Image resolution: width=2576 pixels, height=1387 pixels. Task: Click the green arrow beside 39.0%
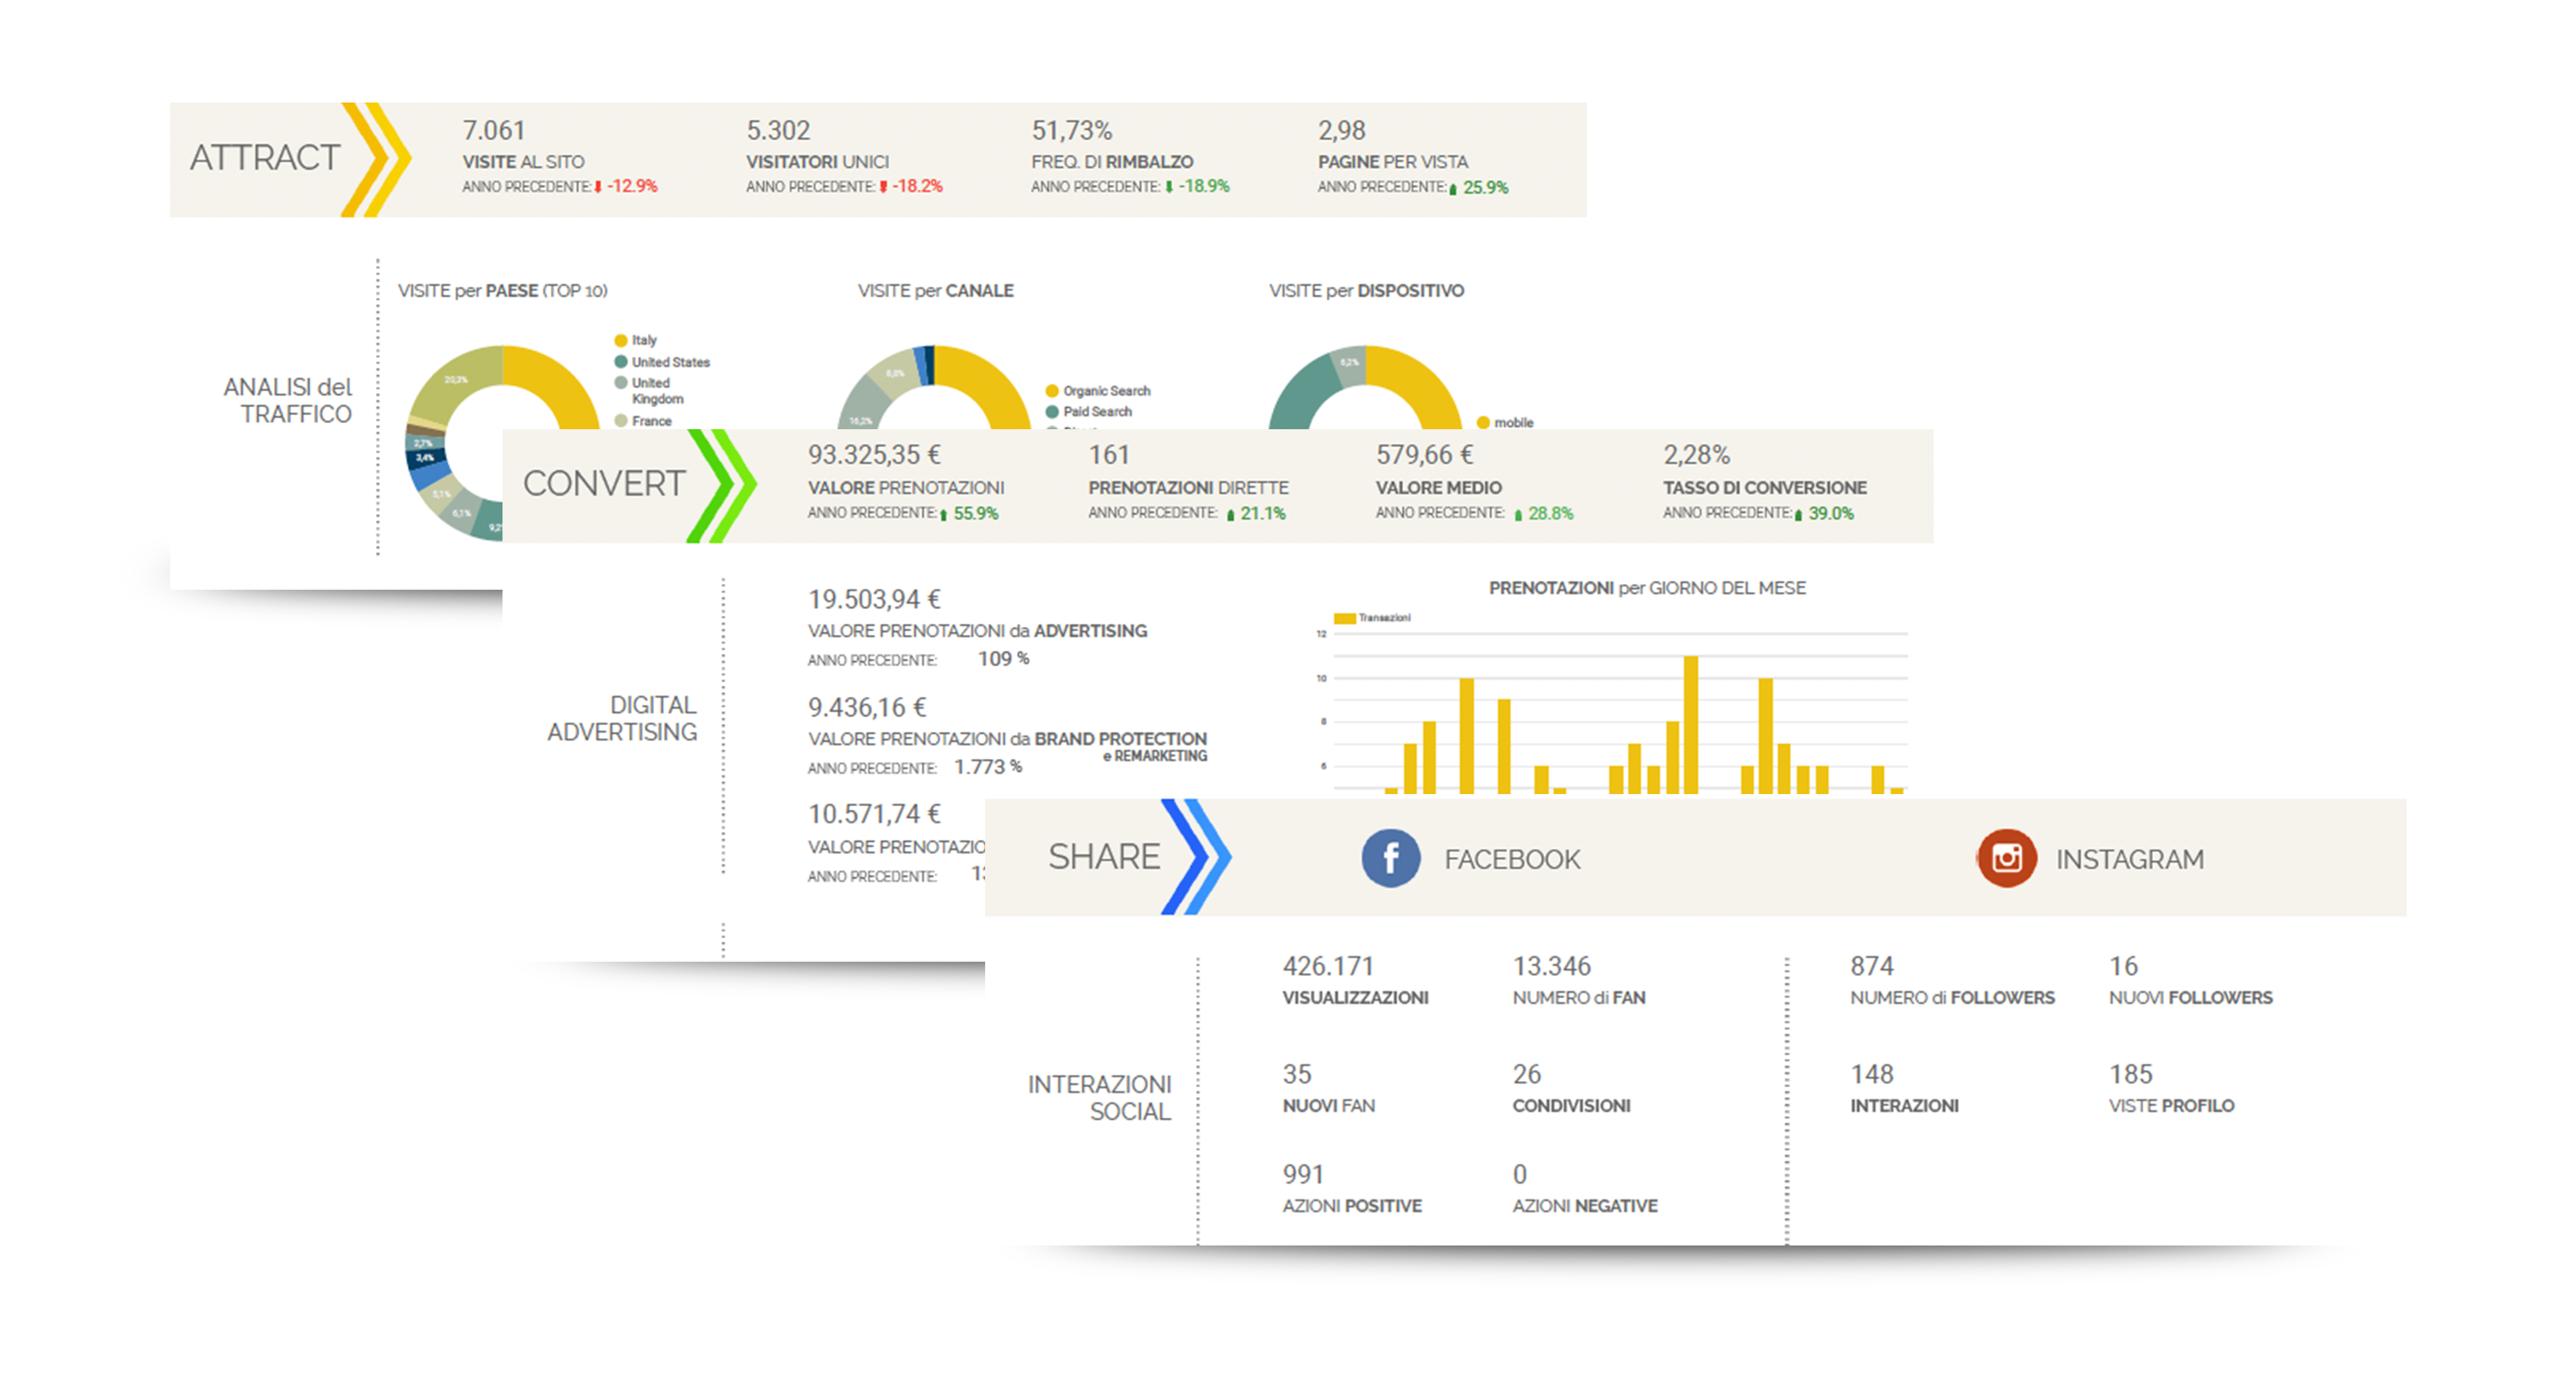1798,514
